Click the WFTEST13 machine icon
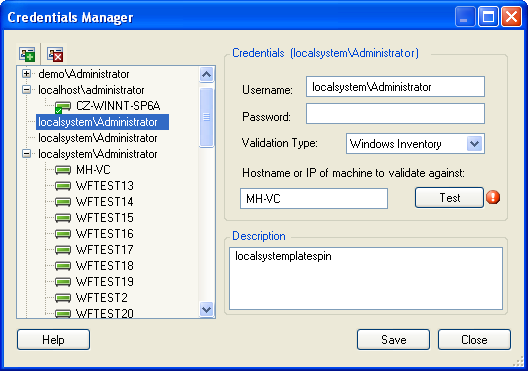 [63, 186]
